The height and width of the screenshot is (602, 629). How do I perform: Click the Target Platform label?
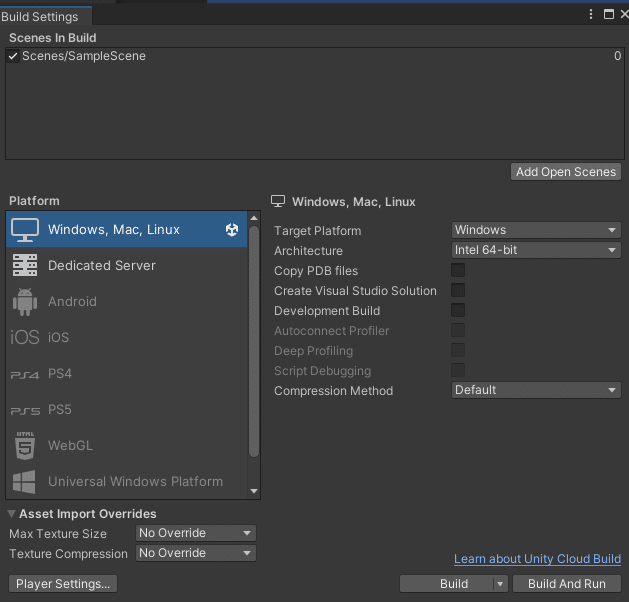pos(318,231)
